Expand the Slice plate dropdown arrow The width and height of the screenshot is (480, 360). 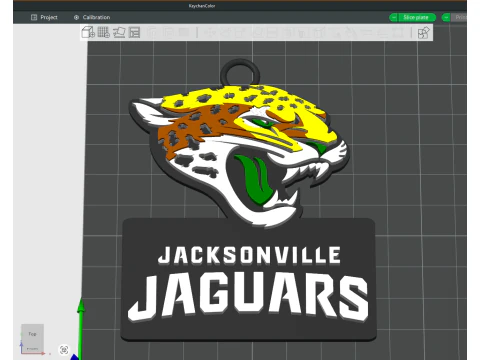[393, 17]
